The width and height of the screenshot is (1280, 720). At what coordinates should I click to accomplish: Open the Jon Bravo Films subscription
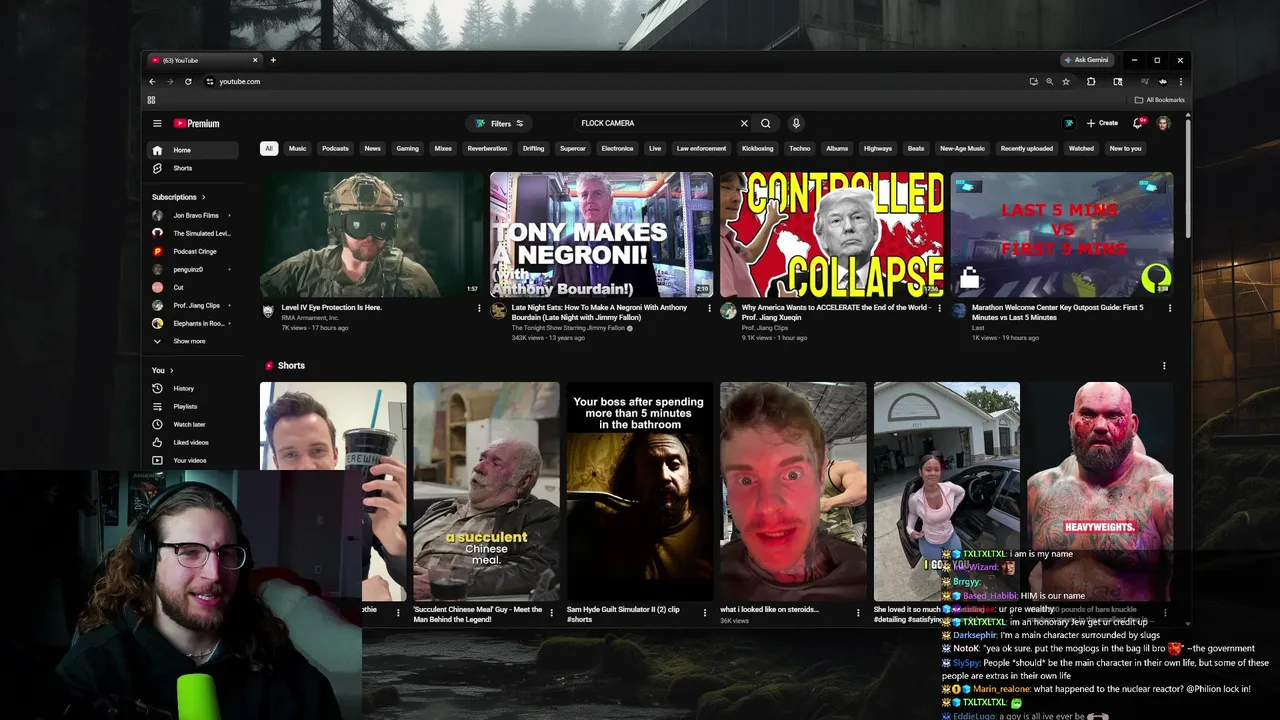pyautogui.click(x=194, y=215)
